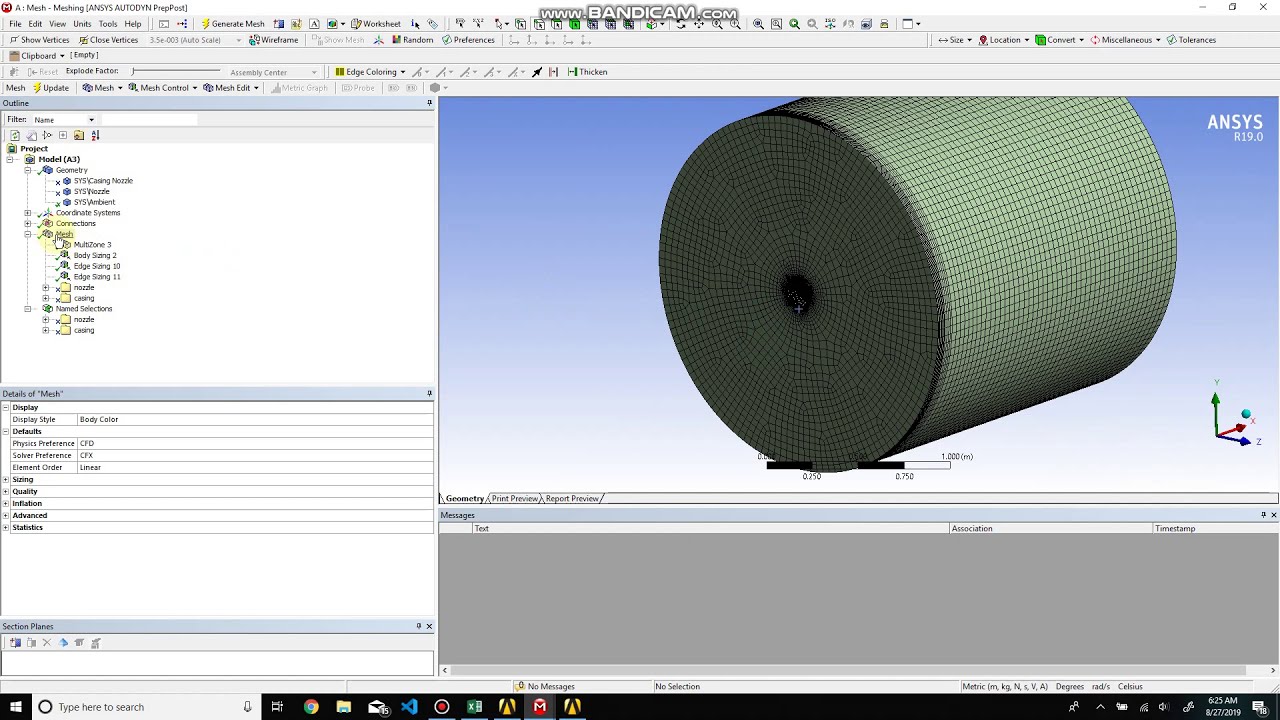Click the Sort alphabetically icon in Outline
This screenshot has height=720, width=1280.
(95, 135)
